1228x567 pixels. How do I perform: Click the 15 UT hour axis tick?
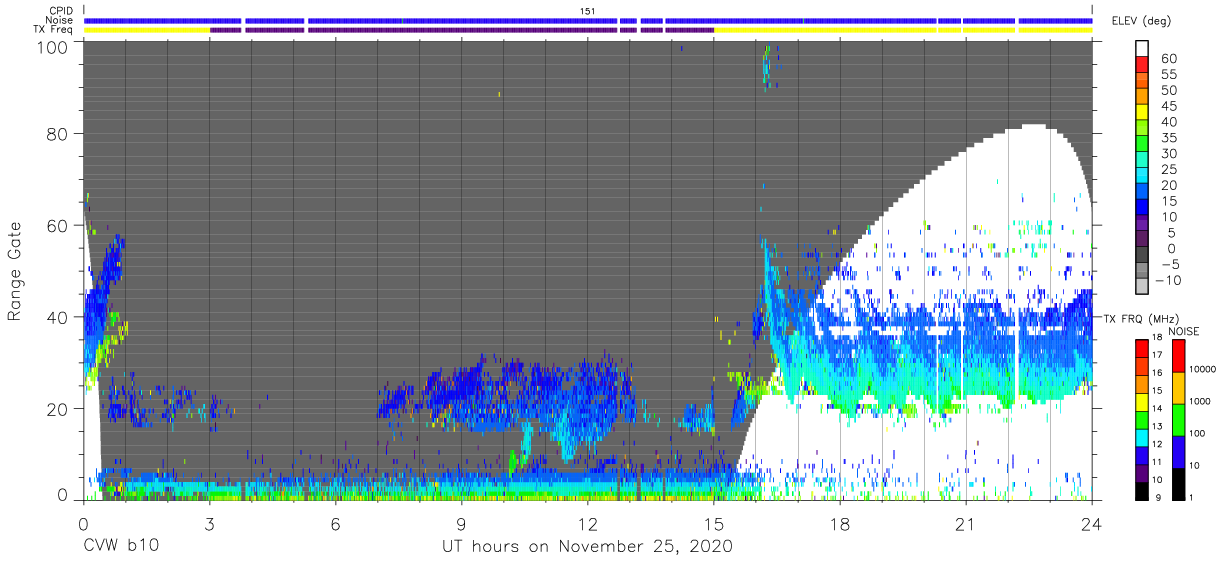tap(714, 524)
